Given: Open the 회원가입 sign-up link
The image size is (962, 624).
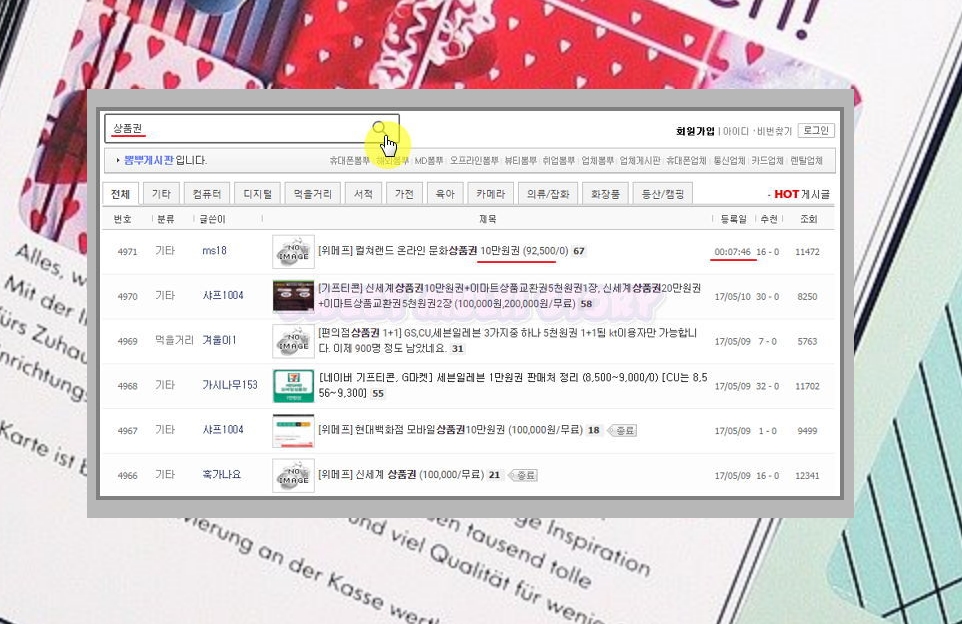Looking at the screenshot, I should [695, 131].
